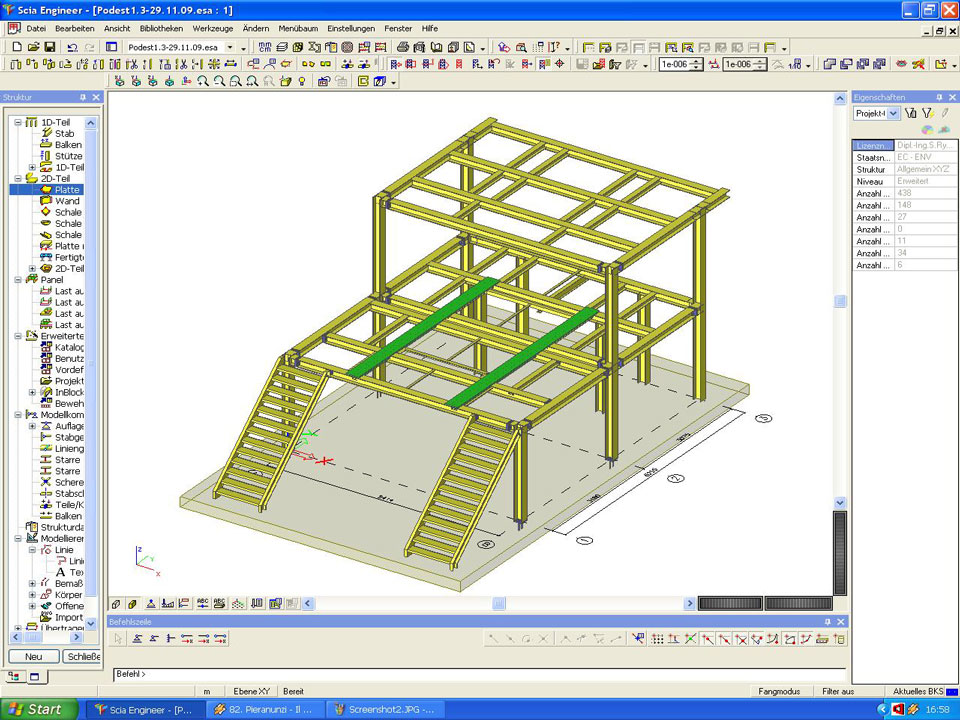This screenshot has width=960, height=720.
Task: Click the light bulb icon in view toolbar
Action: pyautogui.click(x=302, y=82)
